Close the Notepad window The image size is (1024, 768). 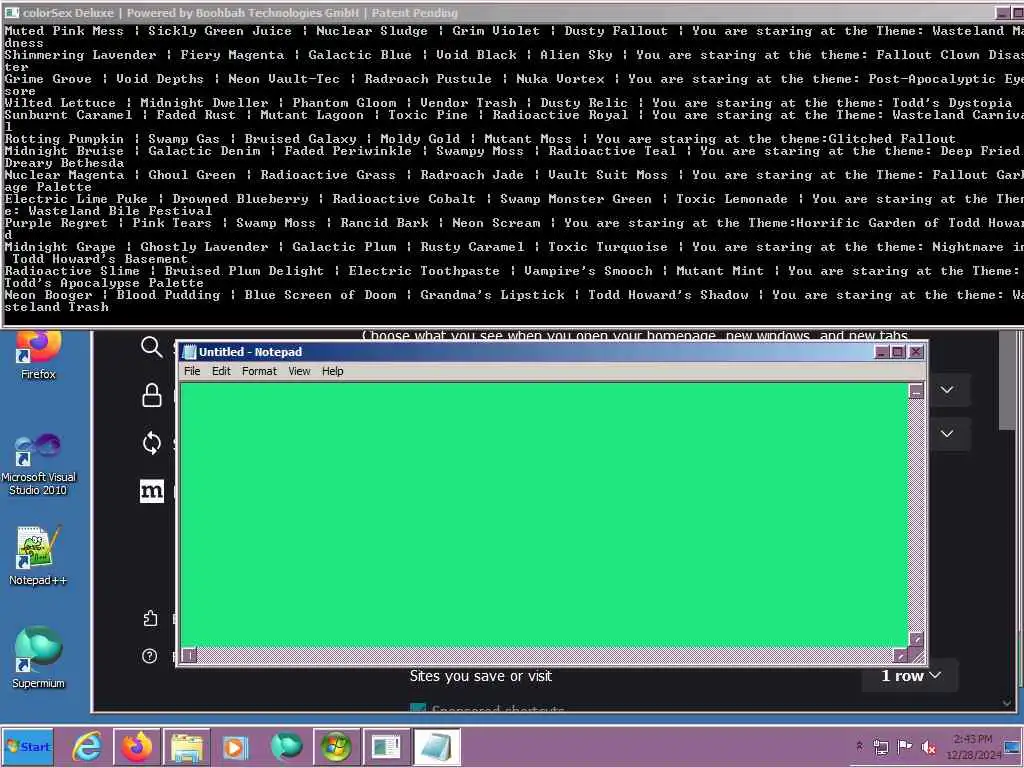tap(916, 352)
